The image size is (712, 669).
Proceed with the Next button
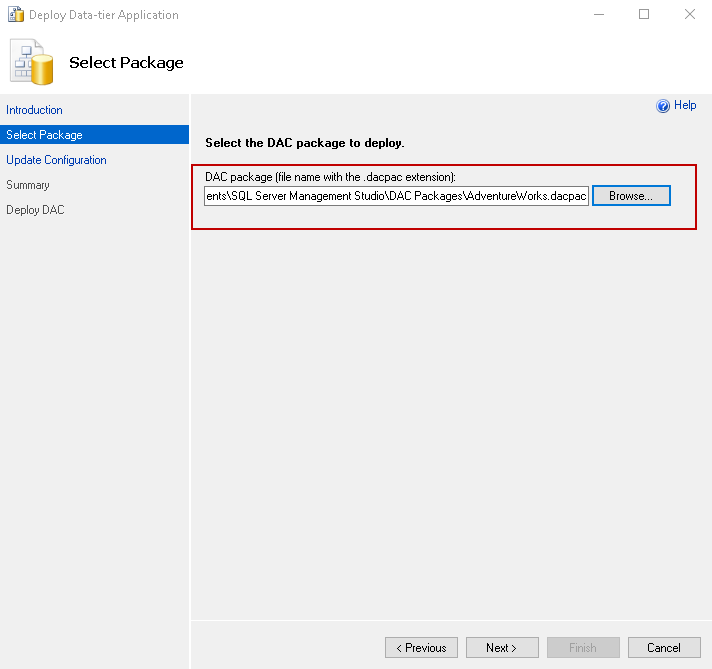(x=502, y=648)
